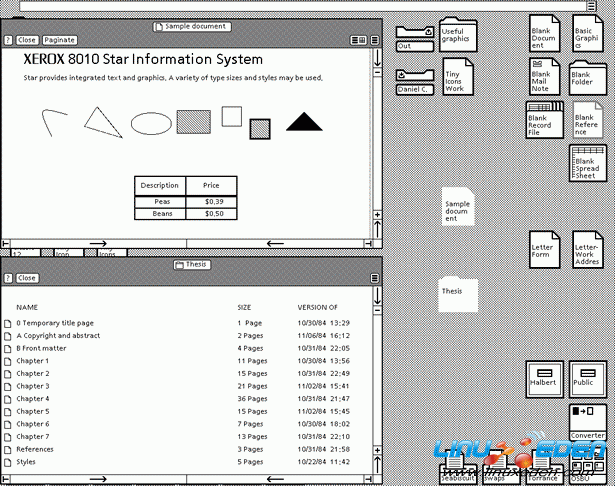This screenshot has height=486, width=615.
Task: Select the large gray shaded rectangle
Action: click(x=193, y=122)
